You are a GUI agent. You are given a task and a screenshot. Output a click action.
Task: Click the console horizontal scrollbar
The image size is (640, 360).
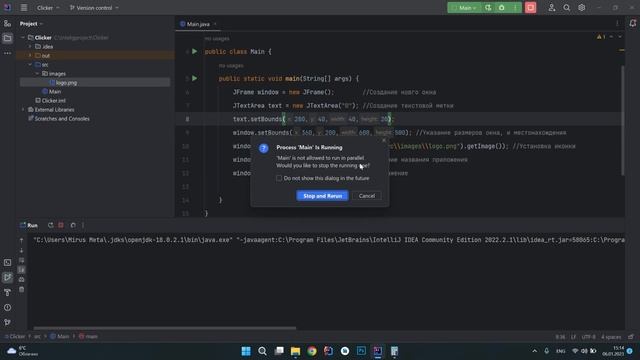click(165, 328)
